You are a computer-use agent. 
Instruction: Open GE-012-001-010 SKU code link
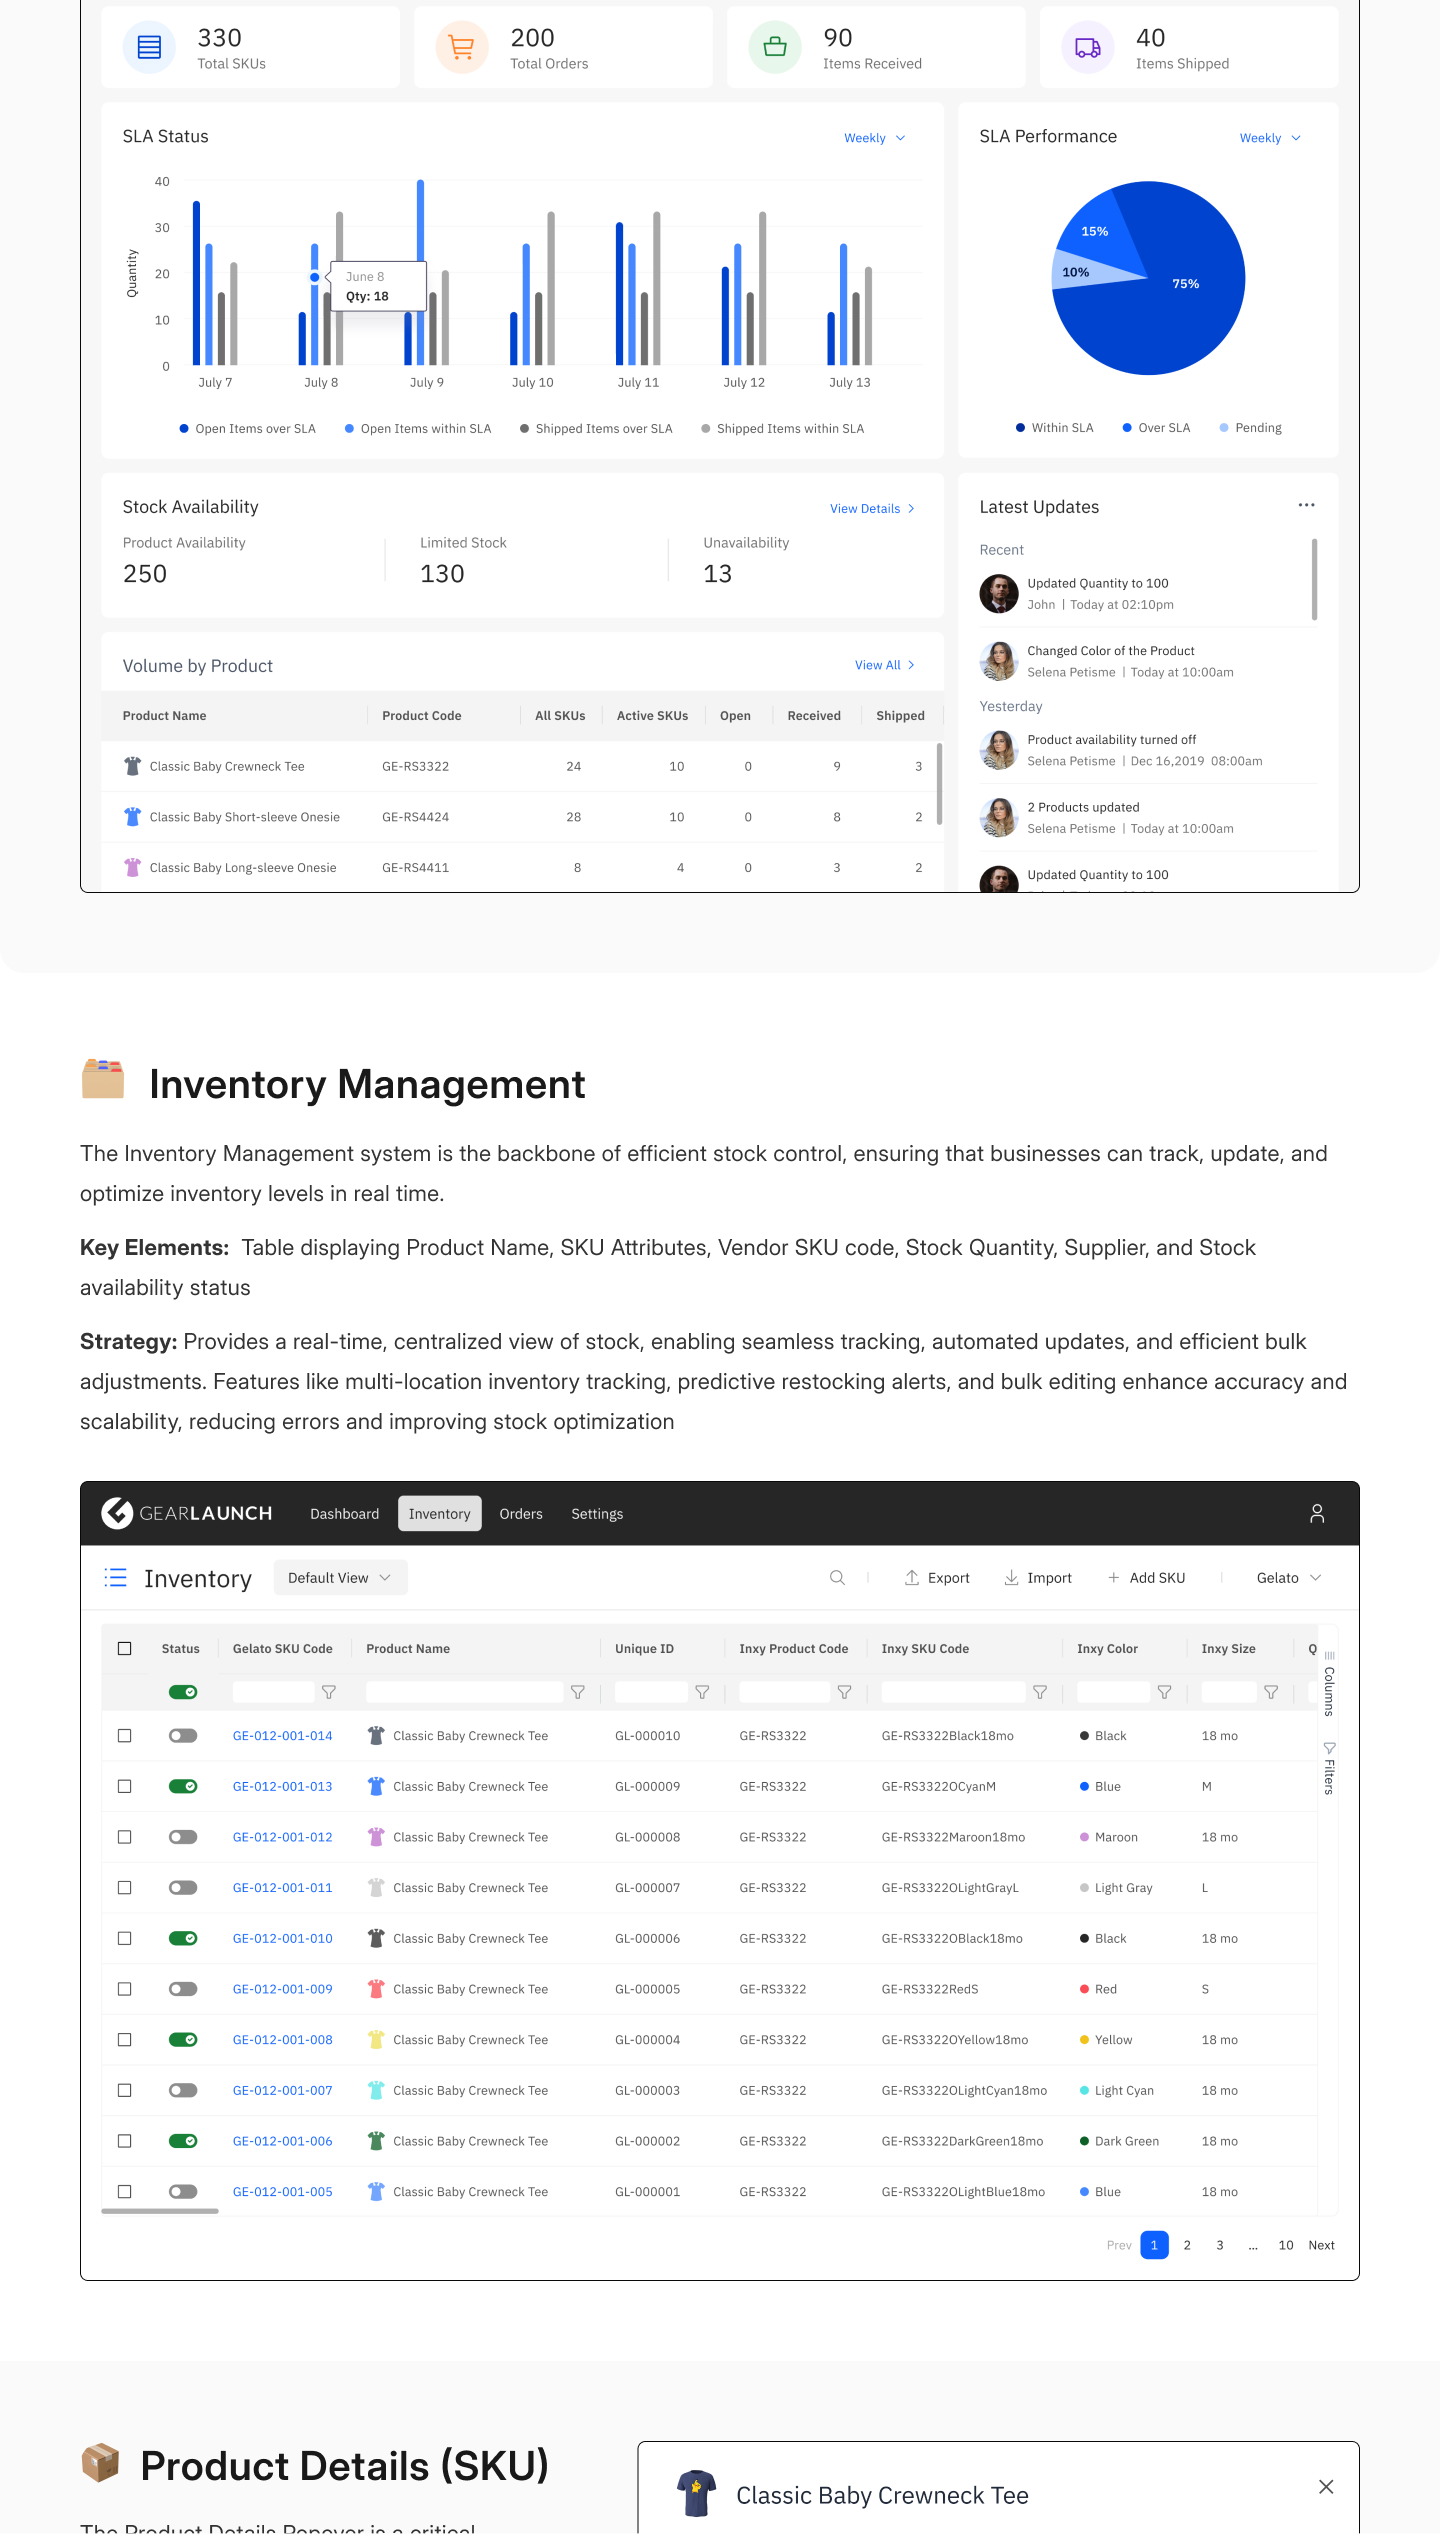(x=282, y=1938)
